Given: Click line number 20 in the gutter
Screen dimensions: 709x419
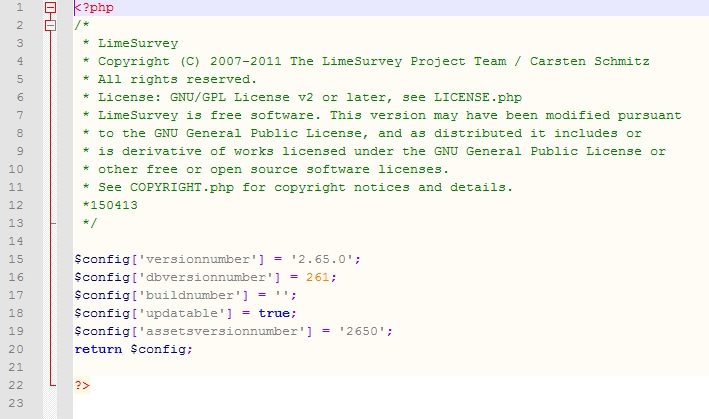Looking at the screenshot, I should tap(16, 349).
